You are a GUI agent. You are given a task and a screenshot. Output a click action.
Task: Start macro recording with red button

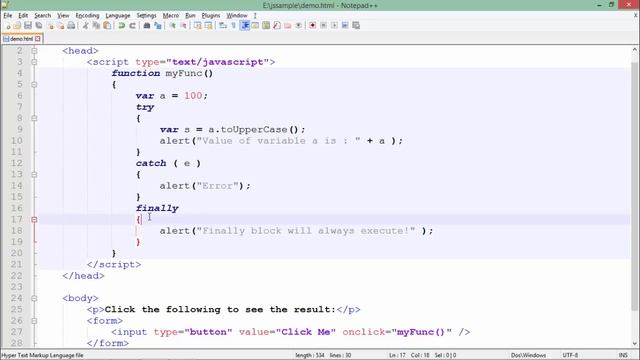click(312, 26)
